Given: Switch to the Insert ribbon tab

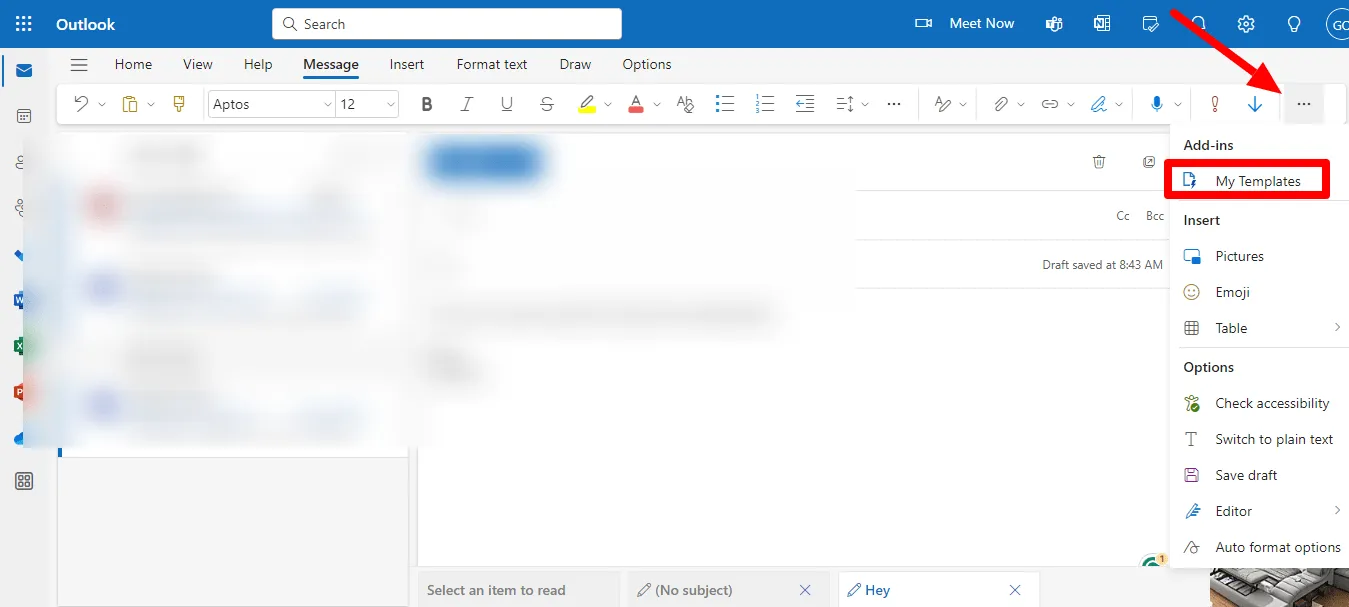Looking at the screenshot, I should pyautogui.click(x=407, y=64).
